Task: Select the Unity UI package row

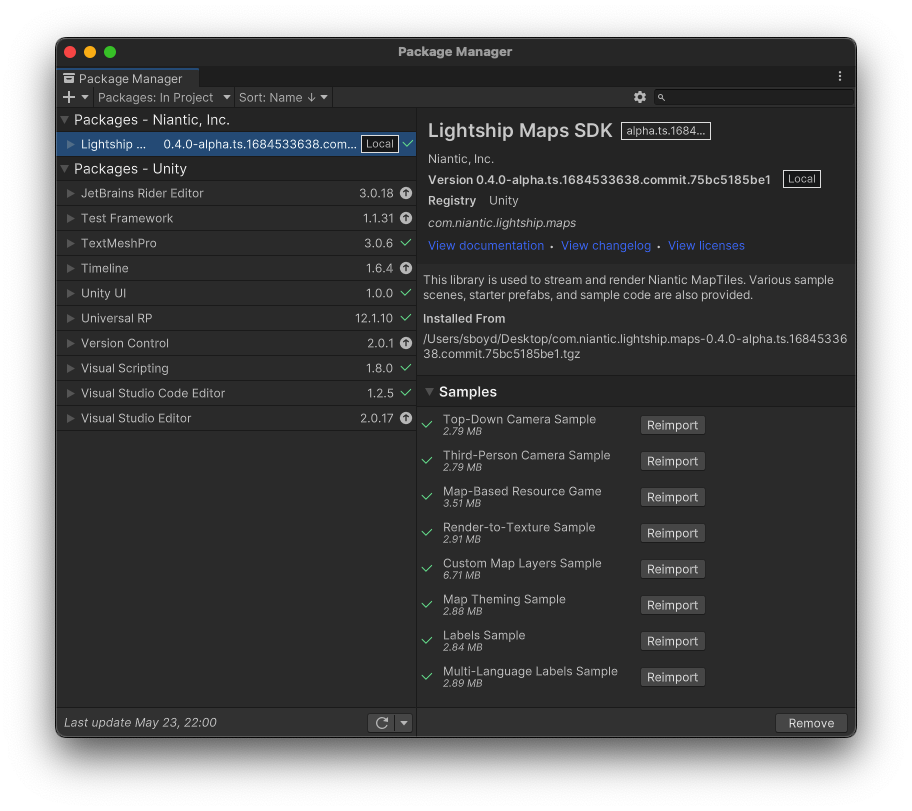Action: tap(236, 293)
